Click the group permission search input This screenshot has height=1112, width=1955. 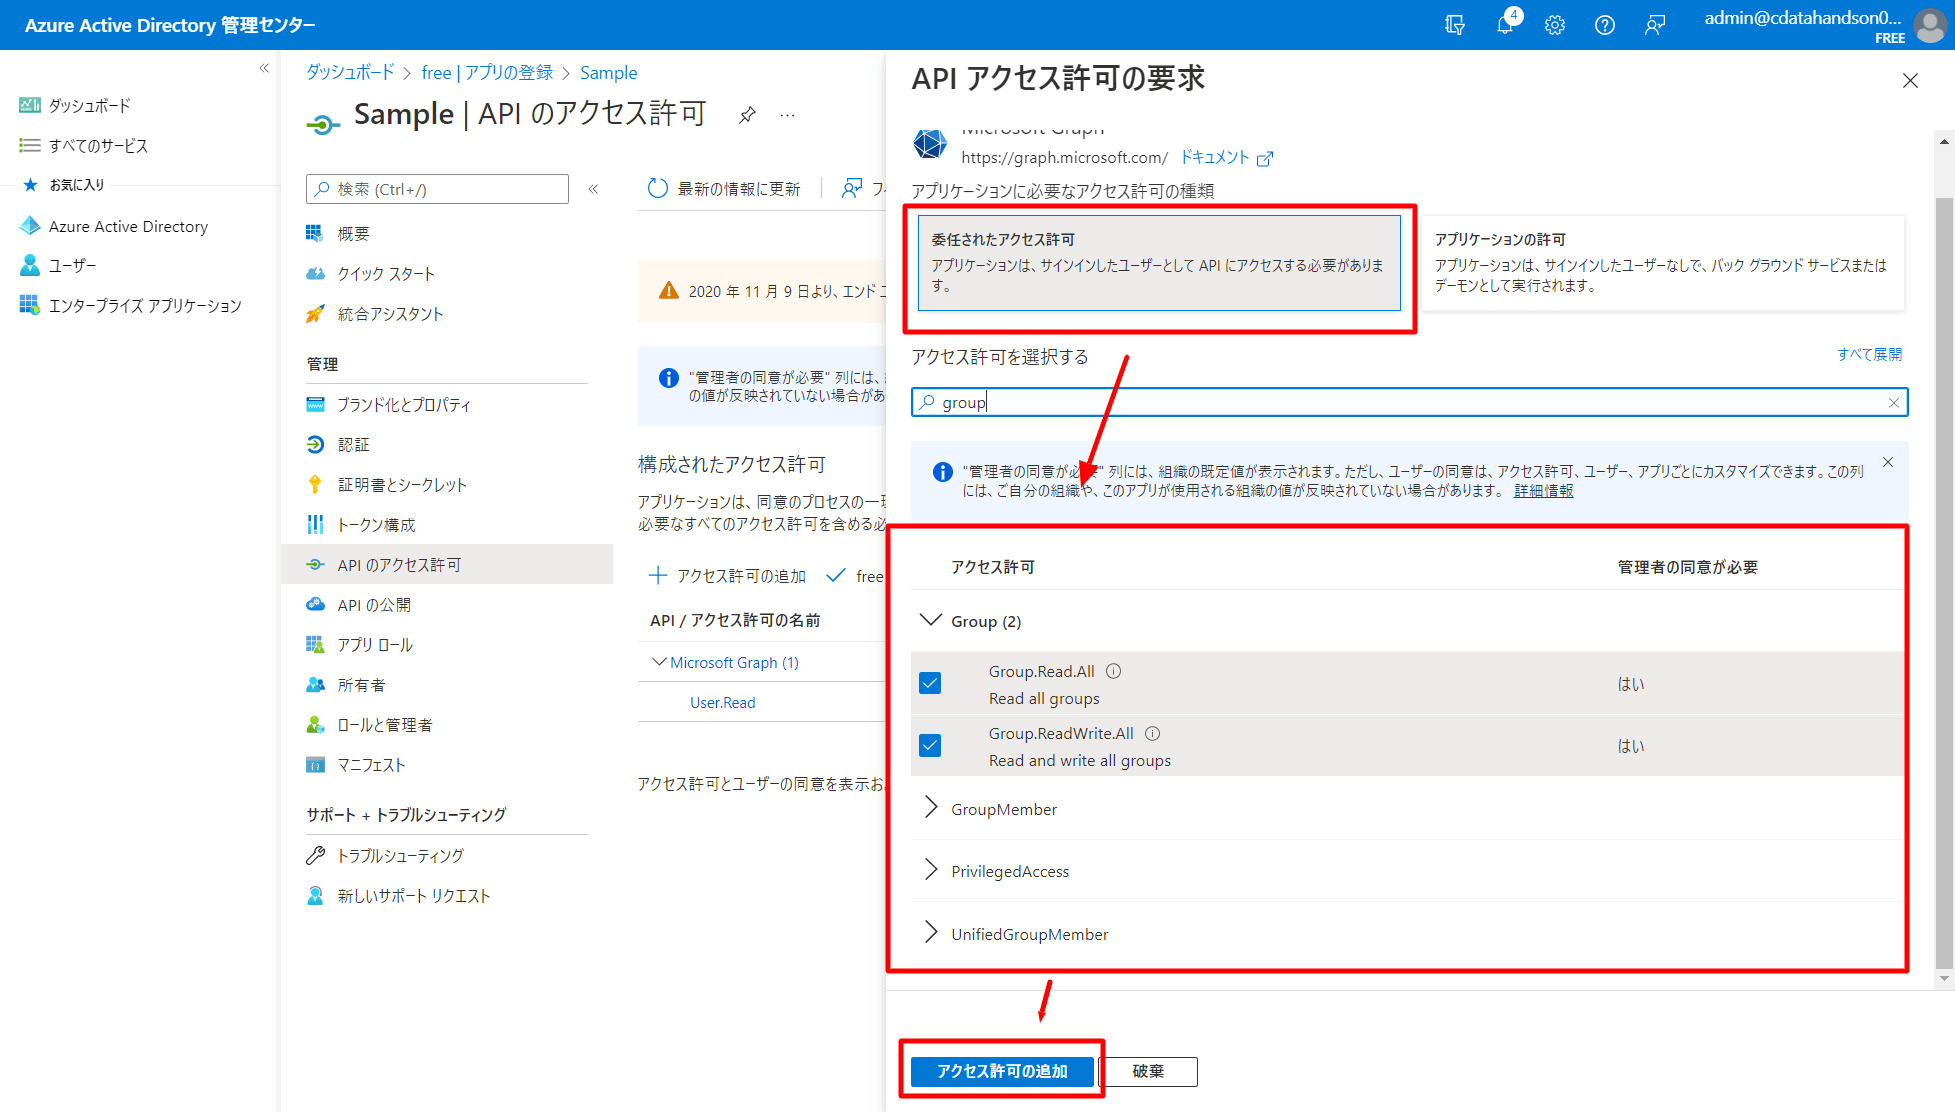[1400, 402]
